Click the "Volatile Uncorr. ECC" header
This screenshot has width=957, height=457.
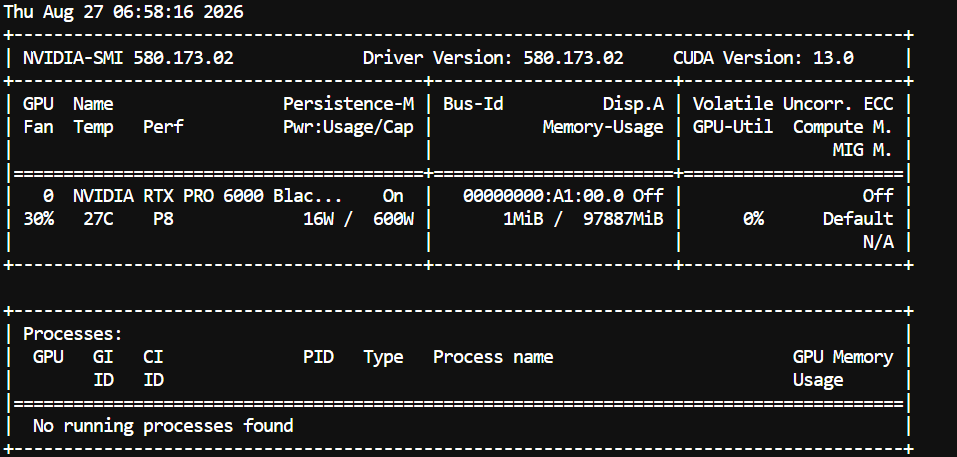click(x=793, y=104)
